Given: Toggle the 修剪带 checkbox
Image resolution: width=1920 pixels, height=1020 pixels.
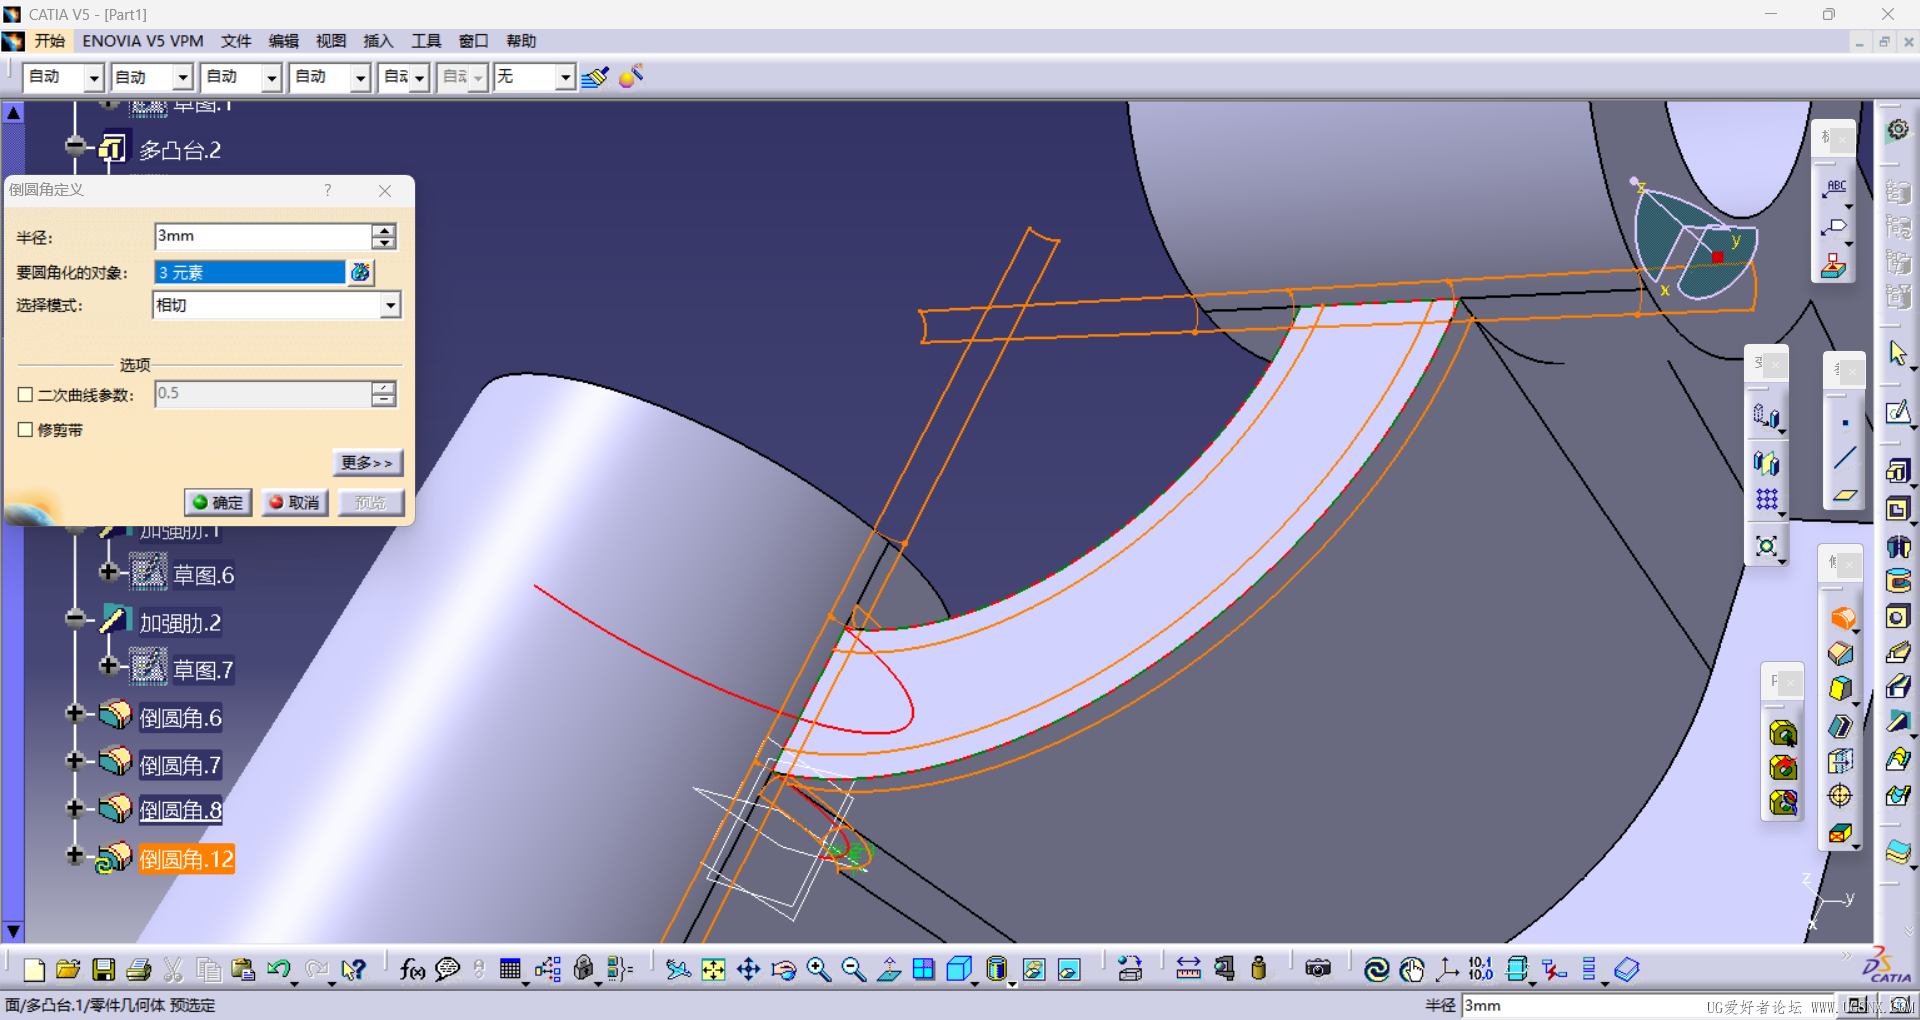Looking at the screenshot, I should click(x=26, y=430).
